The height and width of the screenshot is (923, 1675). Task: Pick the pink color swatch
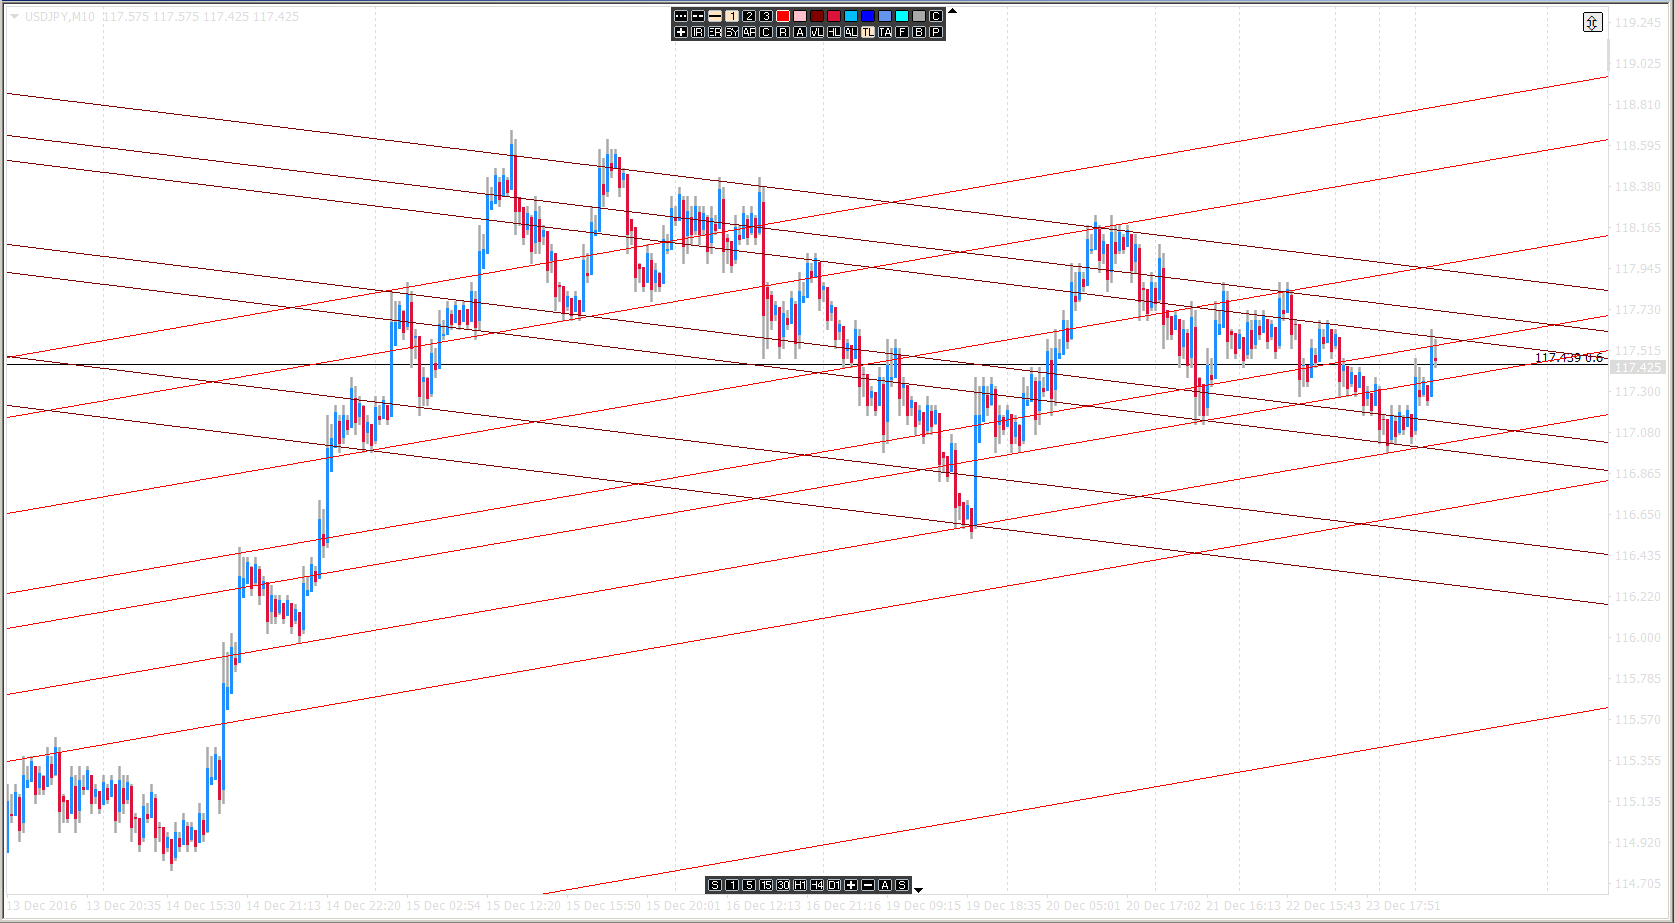(x=800, y=16)
